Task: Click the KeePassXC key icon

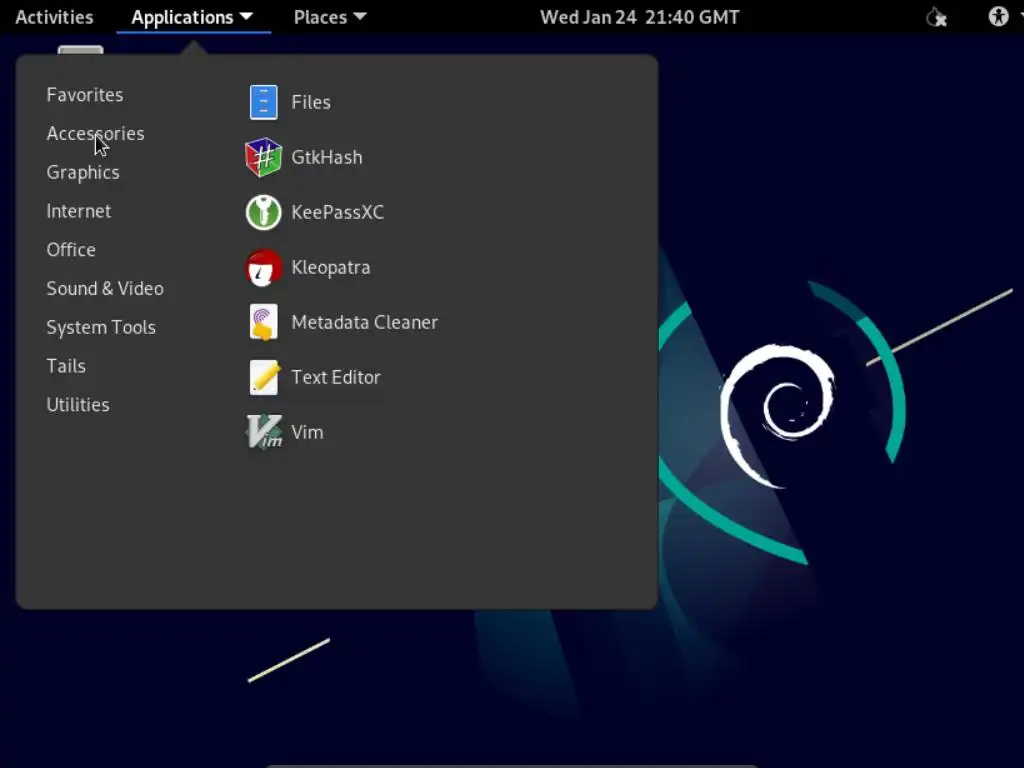Action: (263, 212)
